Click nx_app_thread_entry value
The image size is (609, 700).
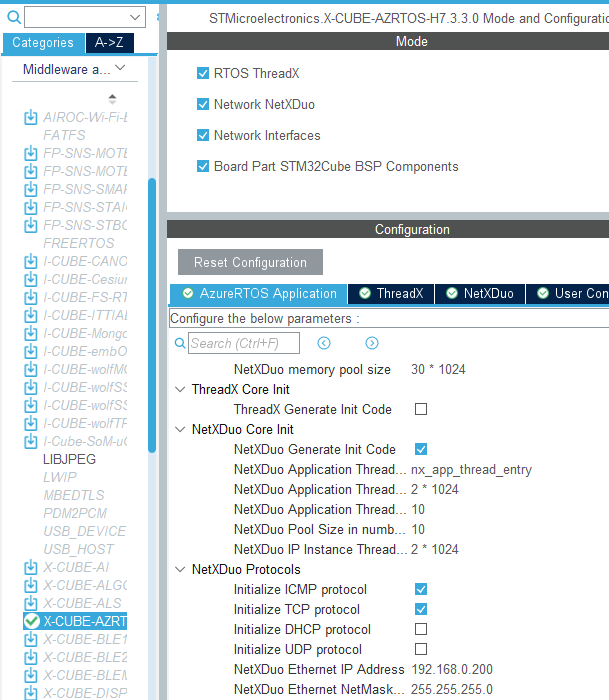[x=471, y=470]
